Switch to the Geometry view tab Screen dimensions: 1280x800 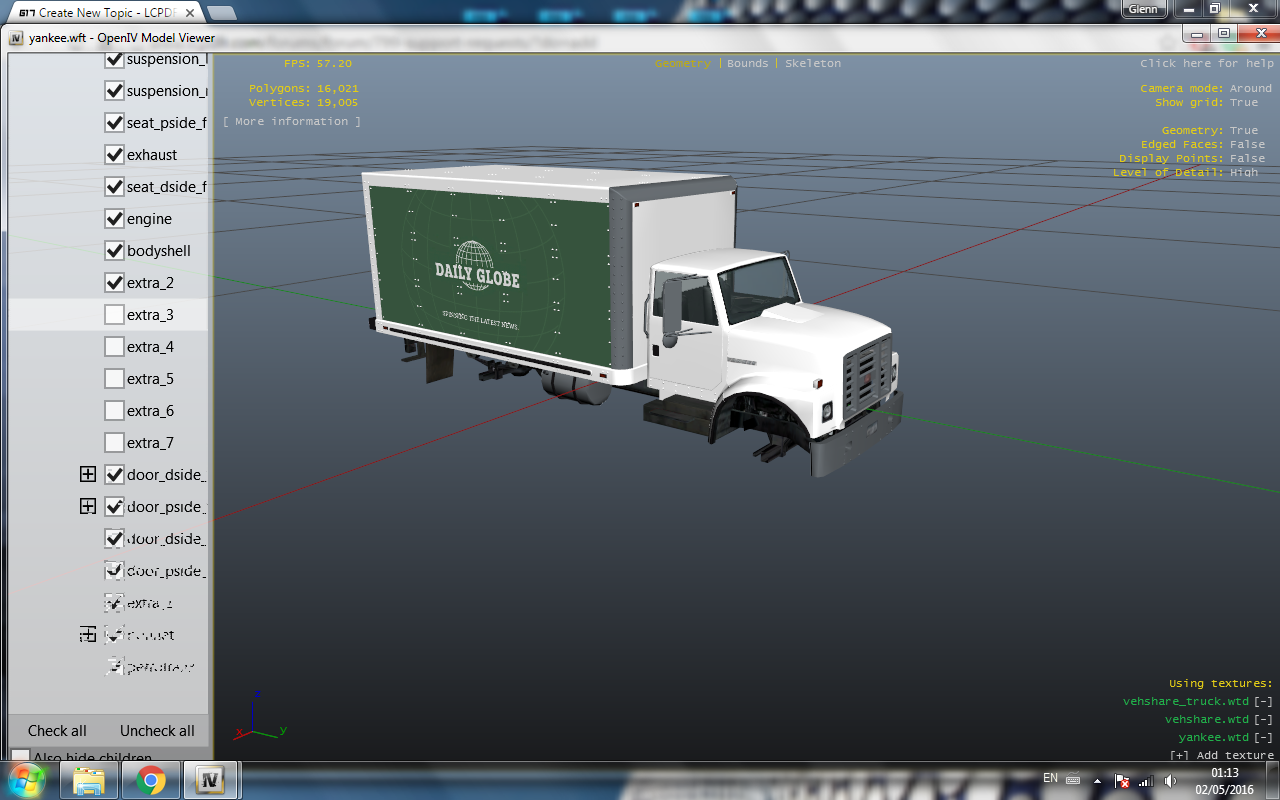click(x=683, y=63)
